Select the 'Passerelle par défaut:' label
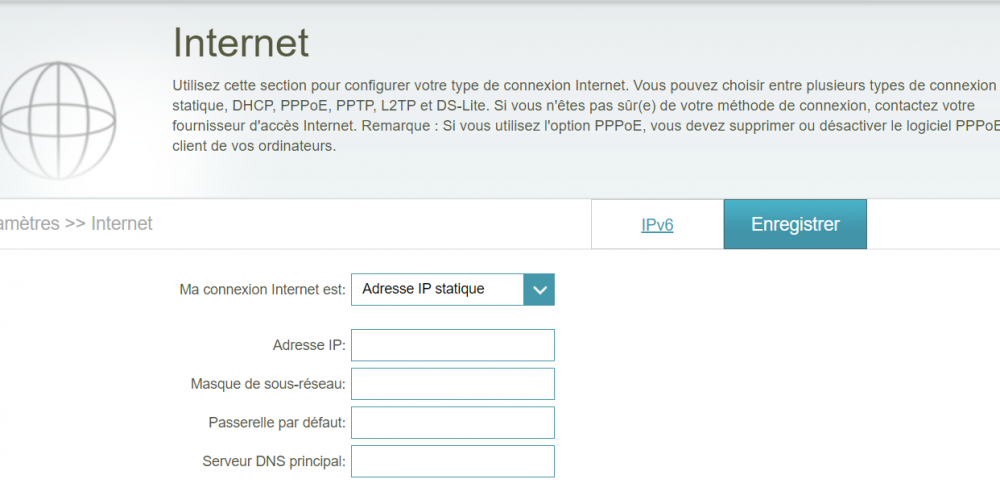Viewport: 1000px width, 496px height. tap(277, 423)
